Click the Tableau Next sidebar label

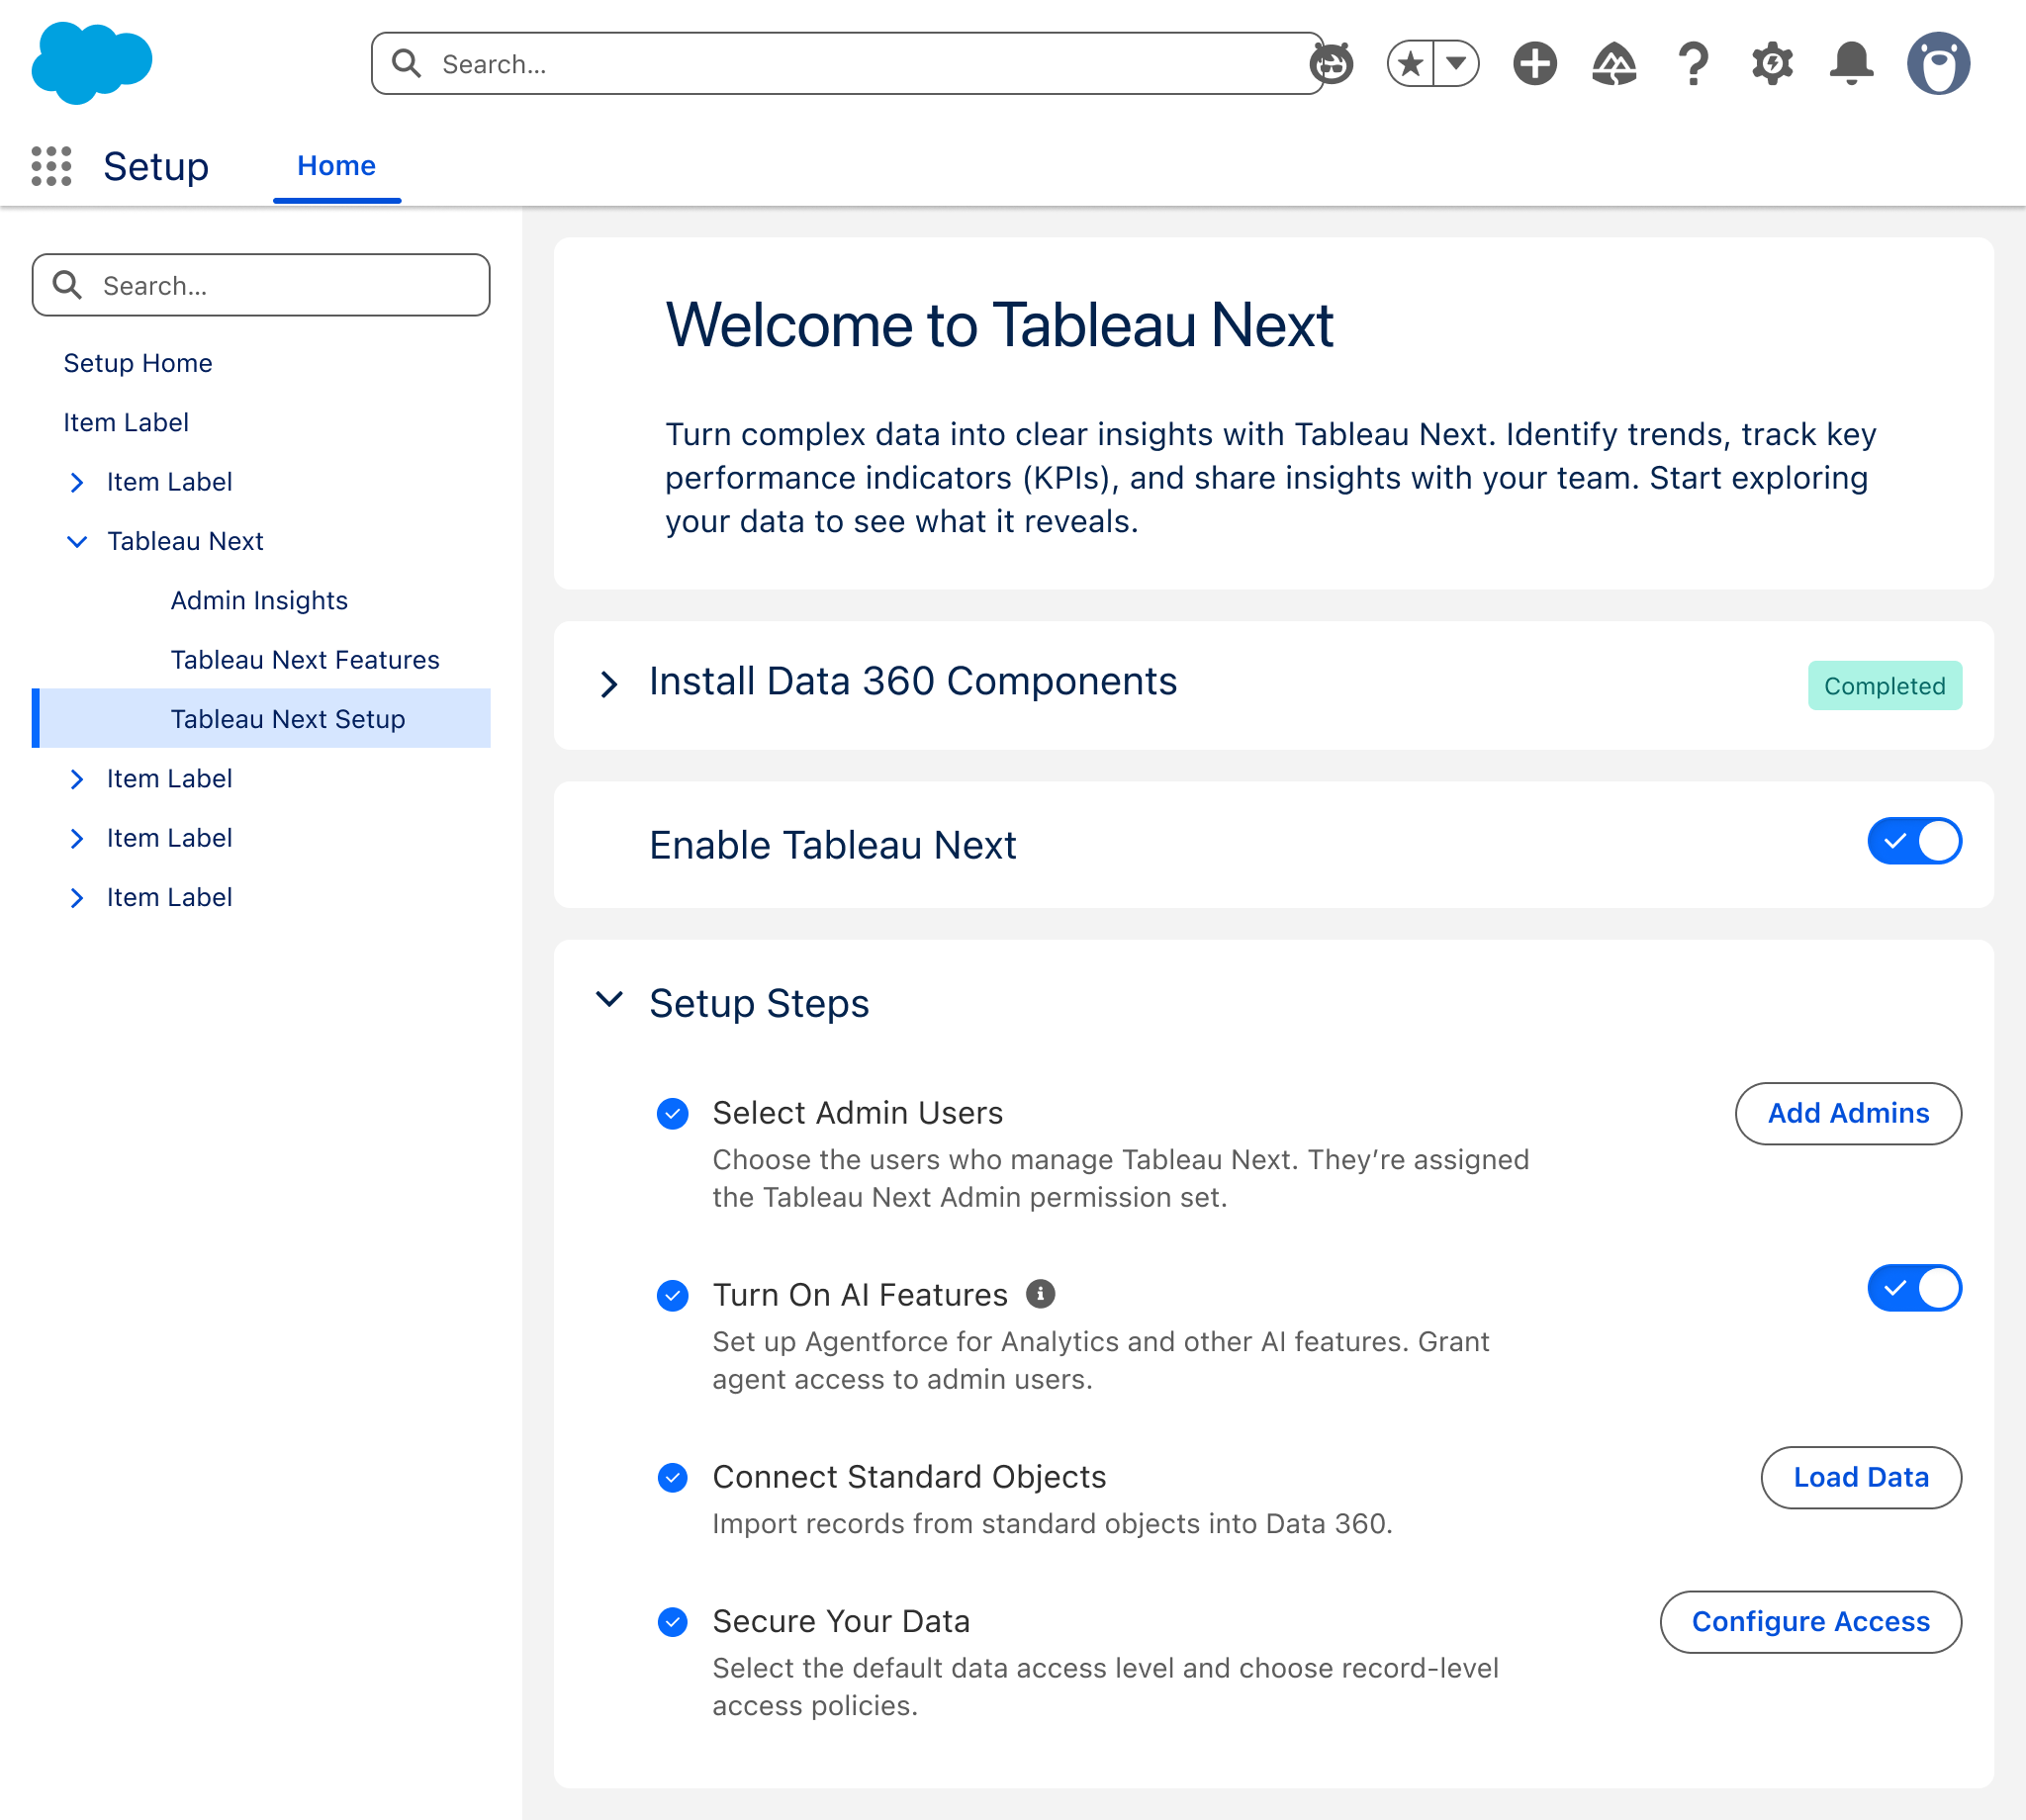click(x=185, y=541)
